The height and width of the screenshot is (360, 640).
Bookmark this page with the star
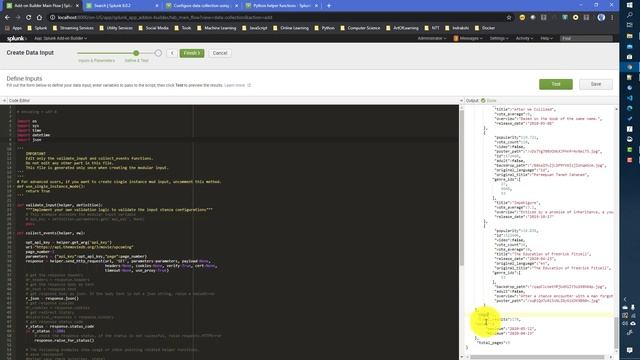tap(509, 18)
